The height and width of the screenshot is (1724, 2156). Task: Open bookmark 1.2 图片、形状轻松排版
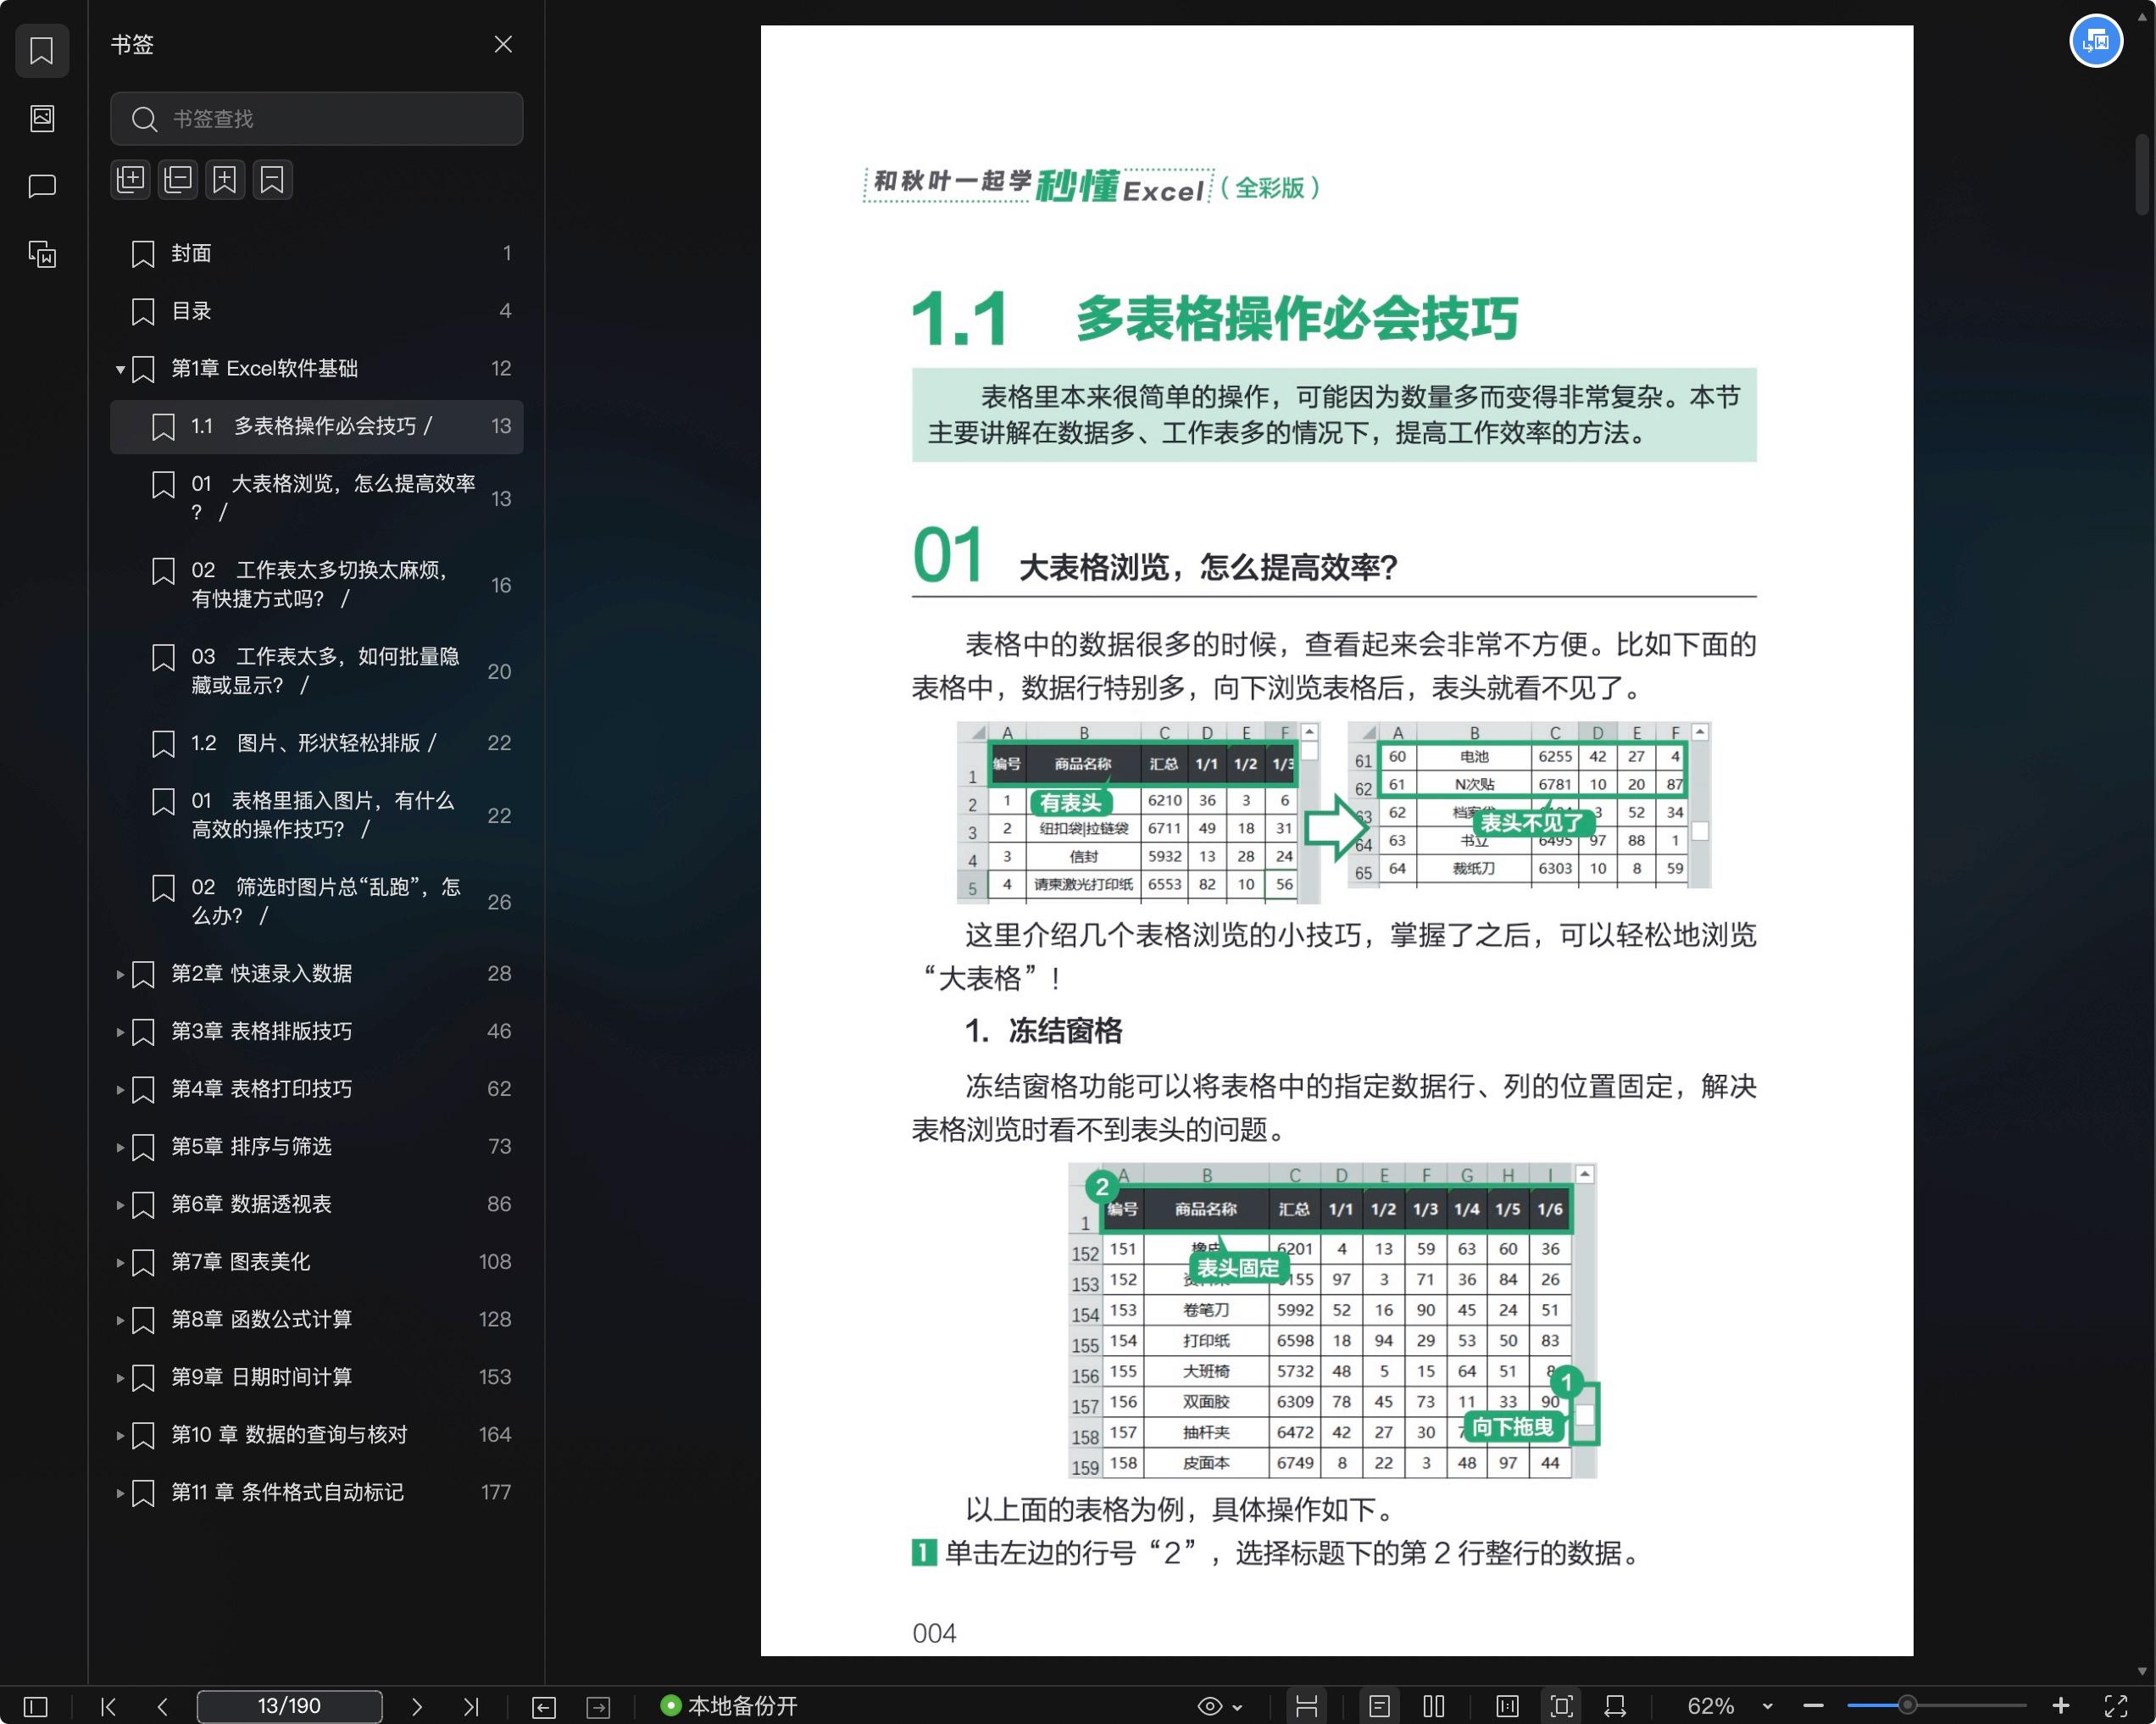(316, 743)
